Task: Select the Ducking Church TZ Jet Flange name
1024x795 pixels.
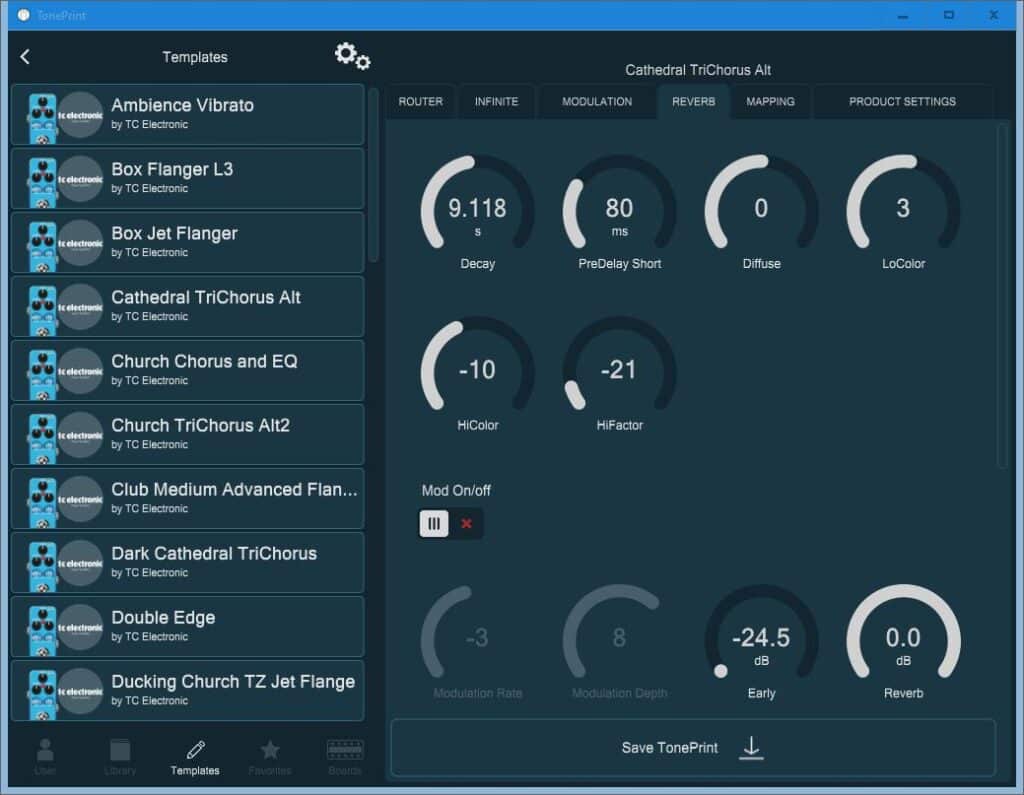Action: 233,681
